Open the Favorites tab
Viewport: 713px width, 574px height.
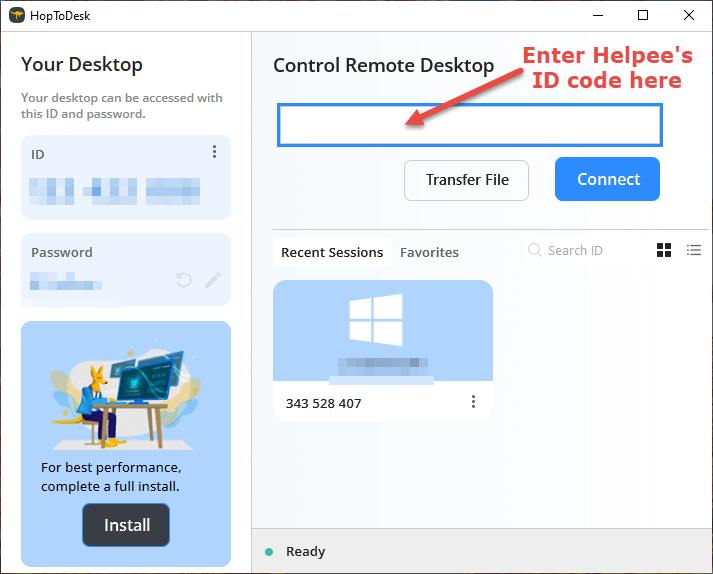pos(429,252)
